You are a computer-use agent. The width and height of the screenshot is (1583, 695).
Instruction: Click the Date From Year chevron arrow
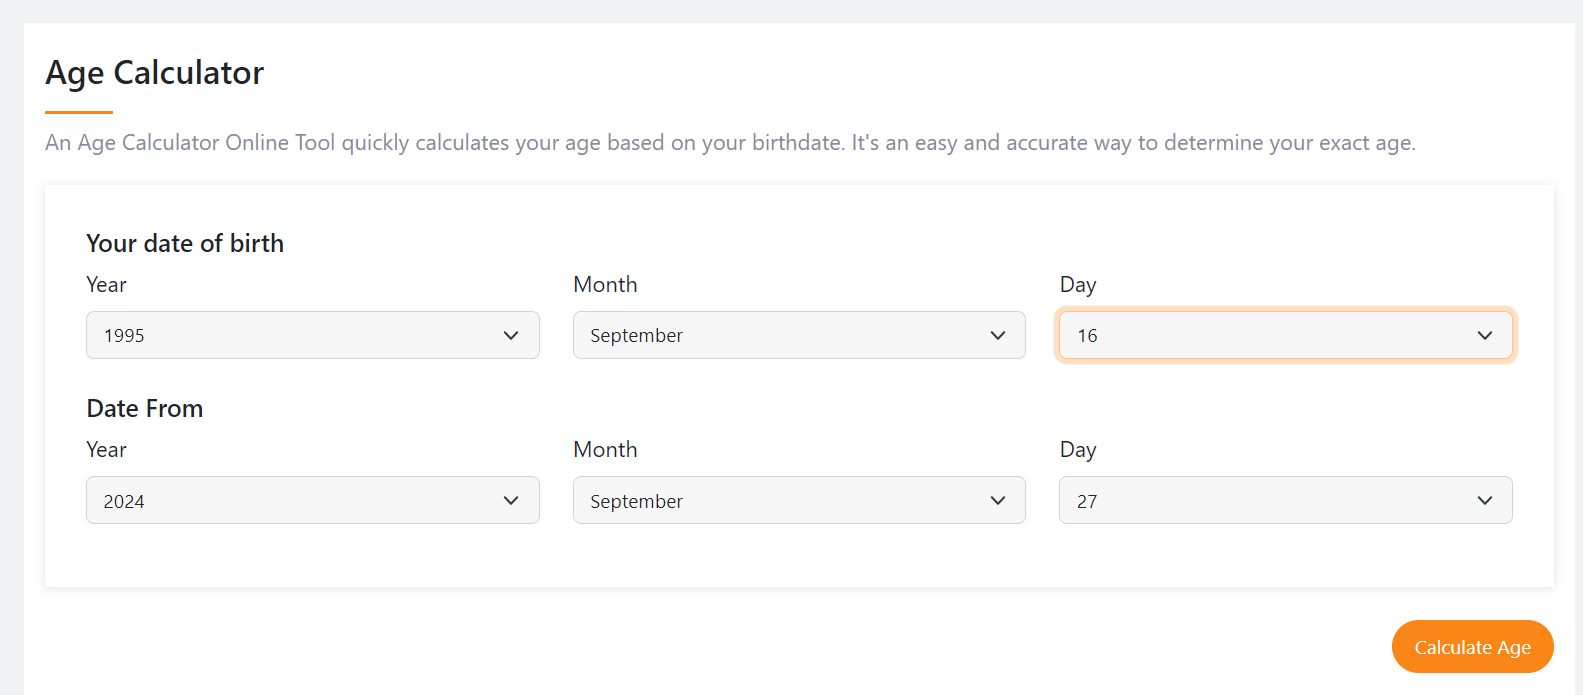click(x=511, y=500)
